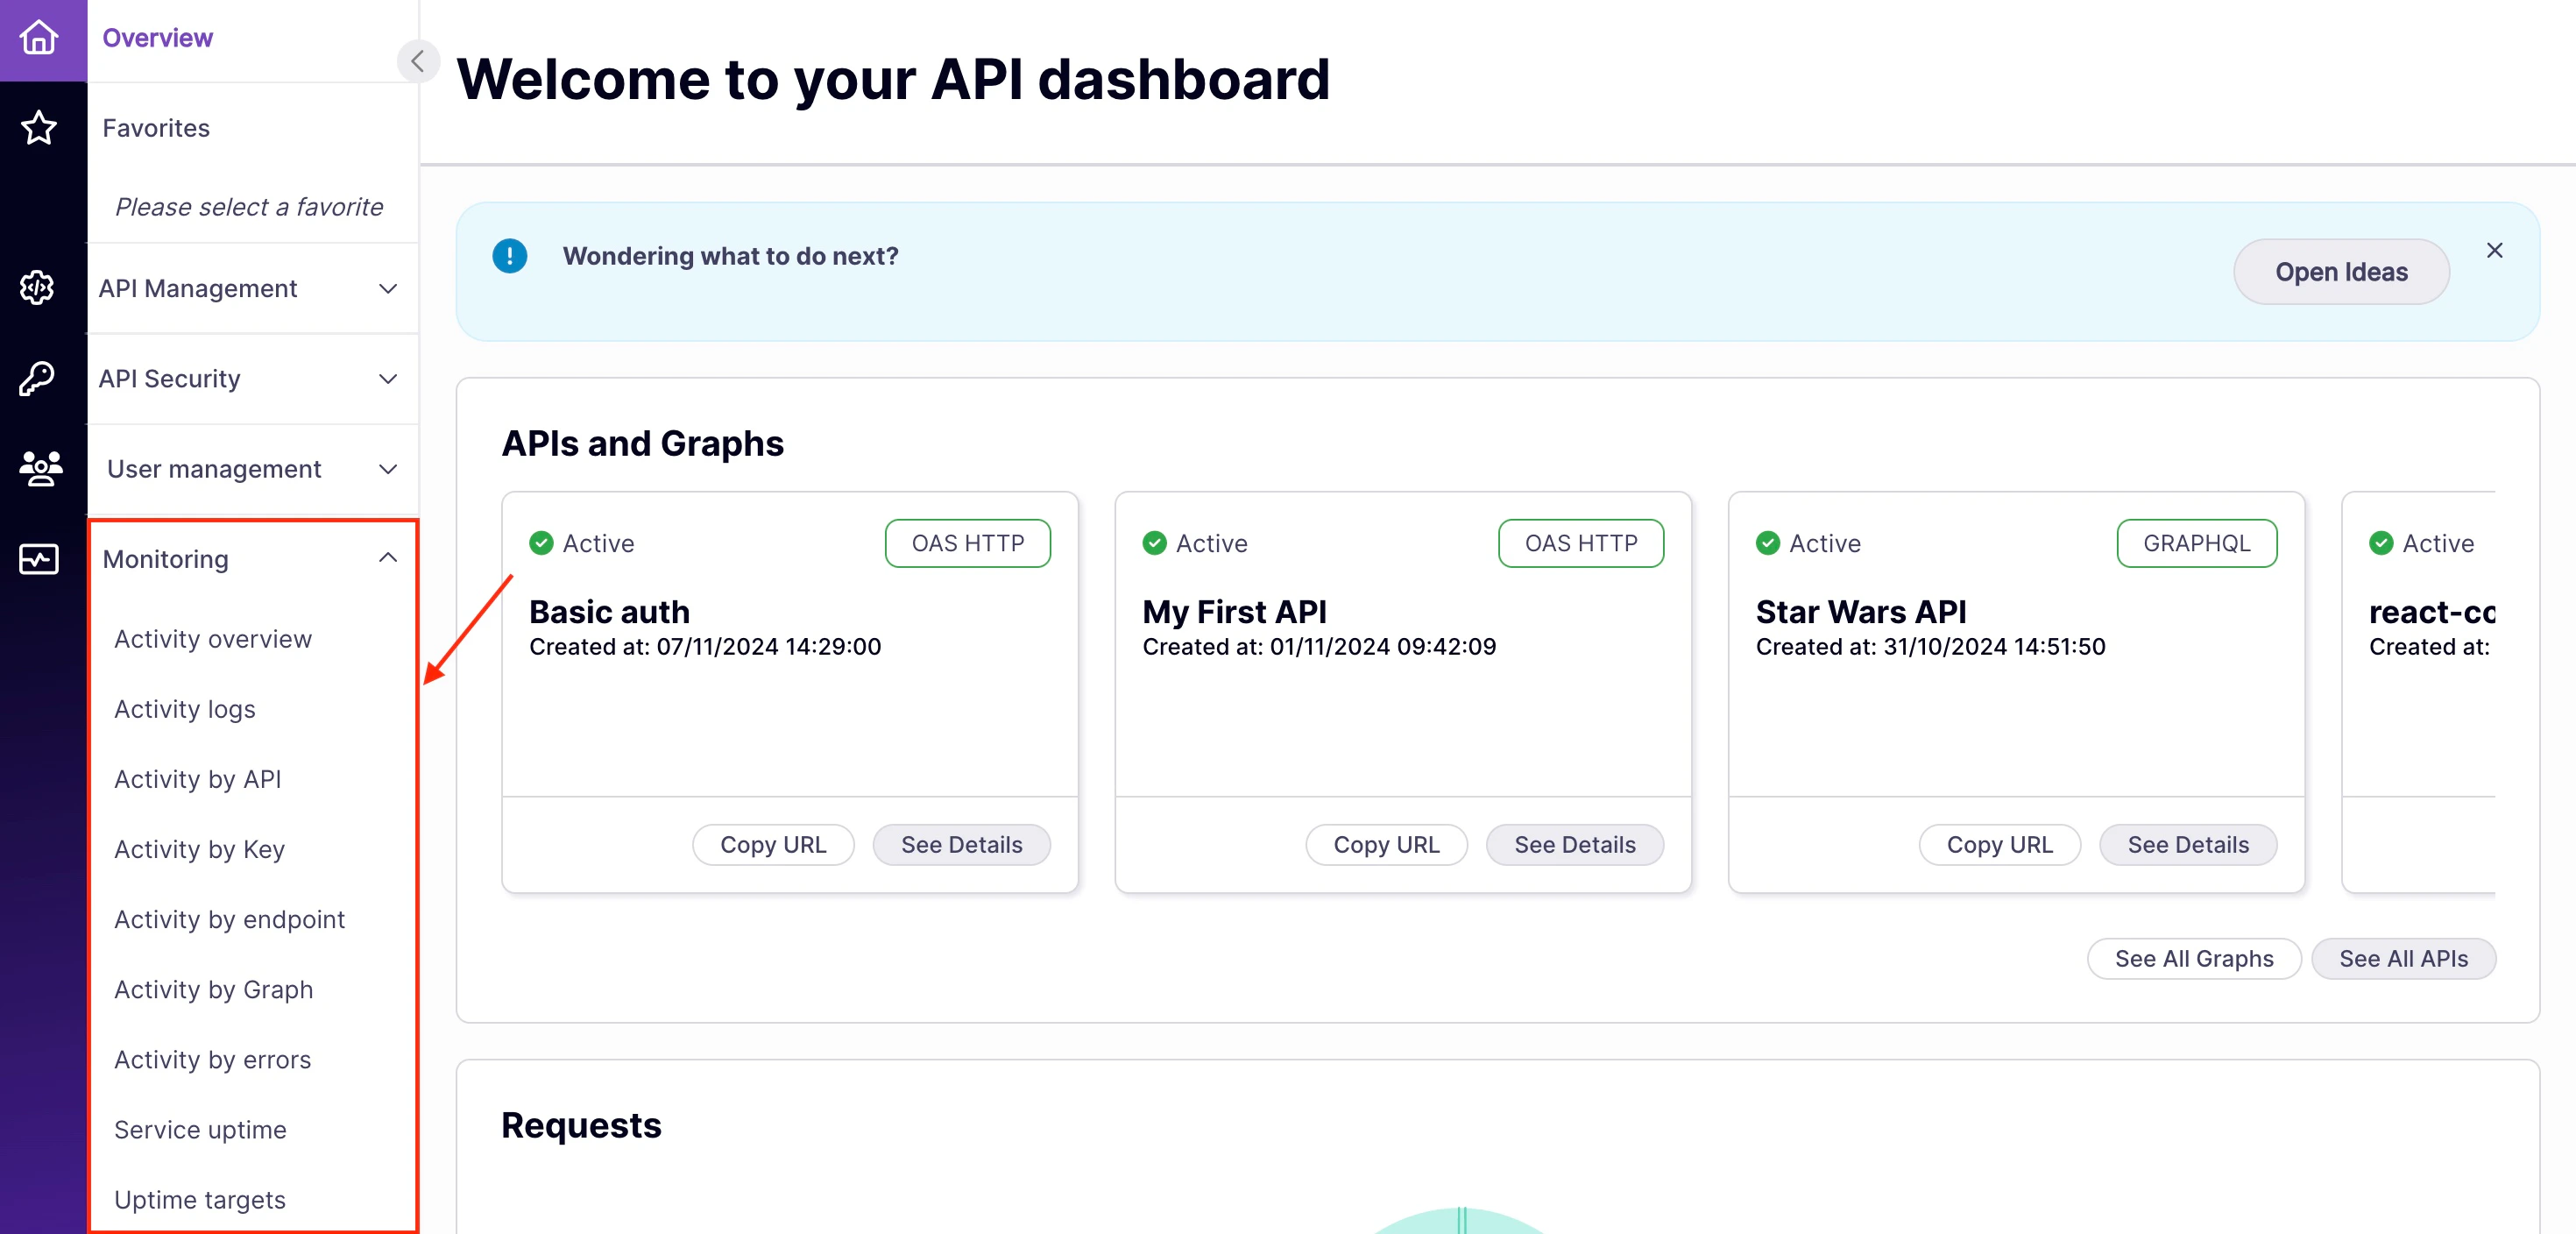Click the API Management gear-code icon

tap(38, 288)
